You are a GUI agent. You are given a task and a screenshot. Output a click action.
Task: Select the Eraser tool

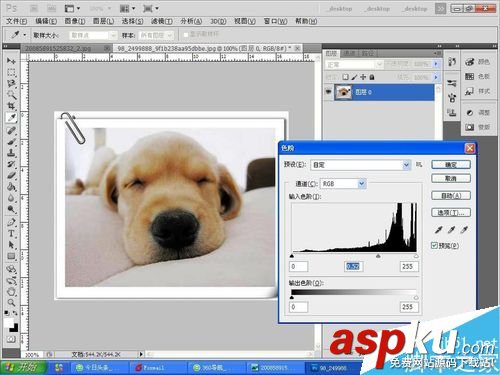[11, 175]
